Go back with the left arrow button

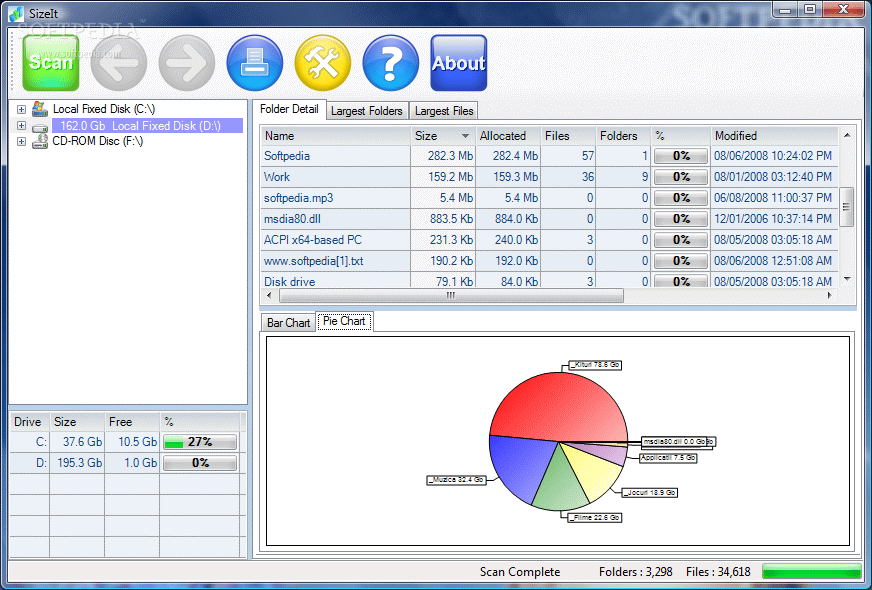(118, 63)
